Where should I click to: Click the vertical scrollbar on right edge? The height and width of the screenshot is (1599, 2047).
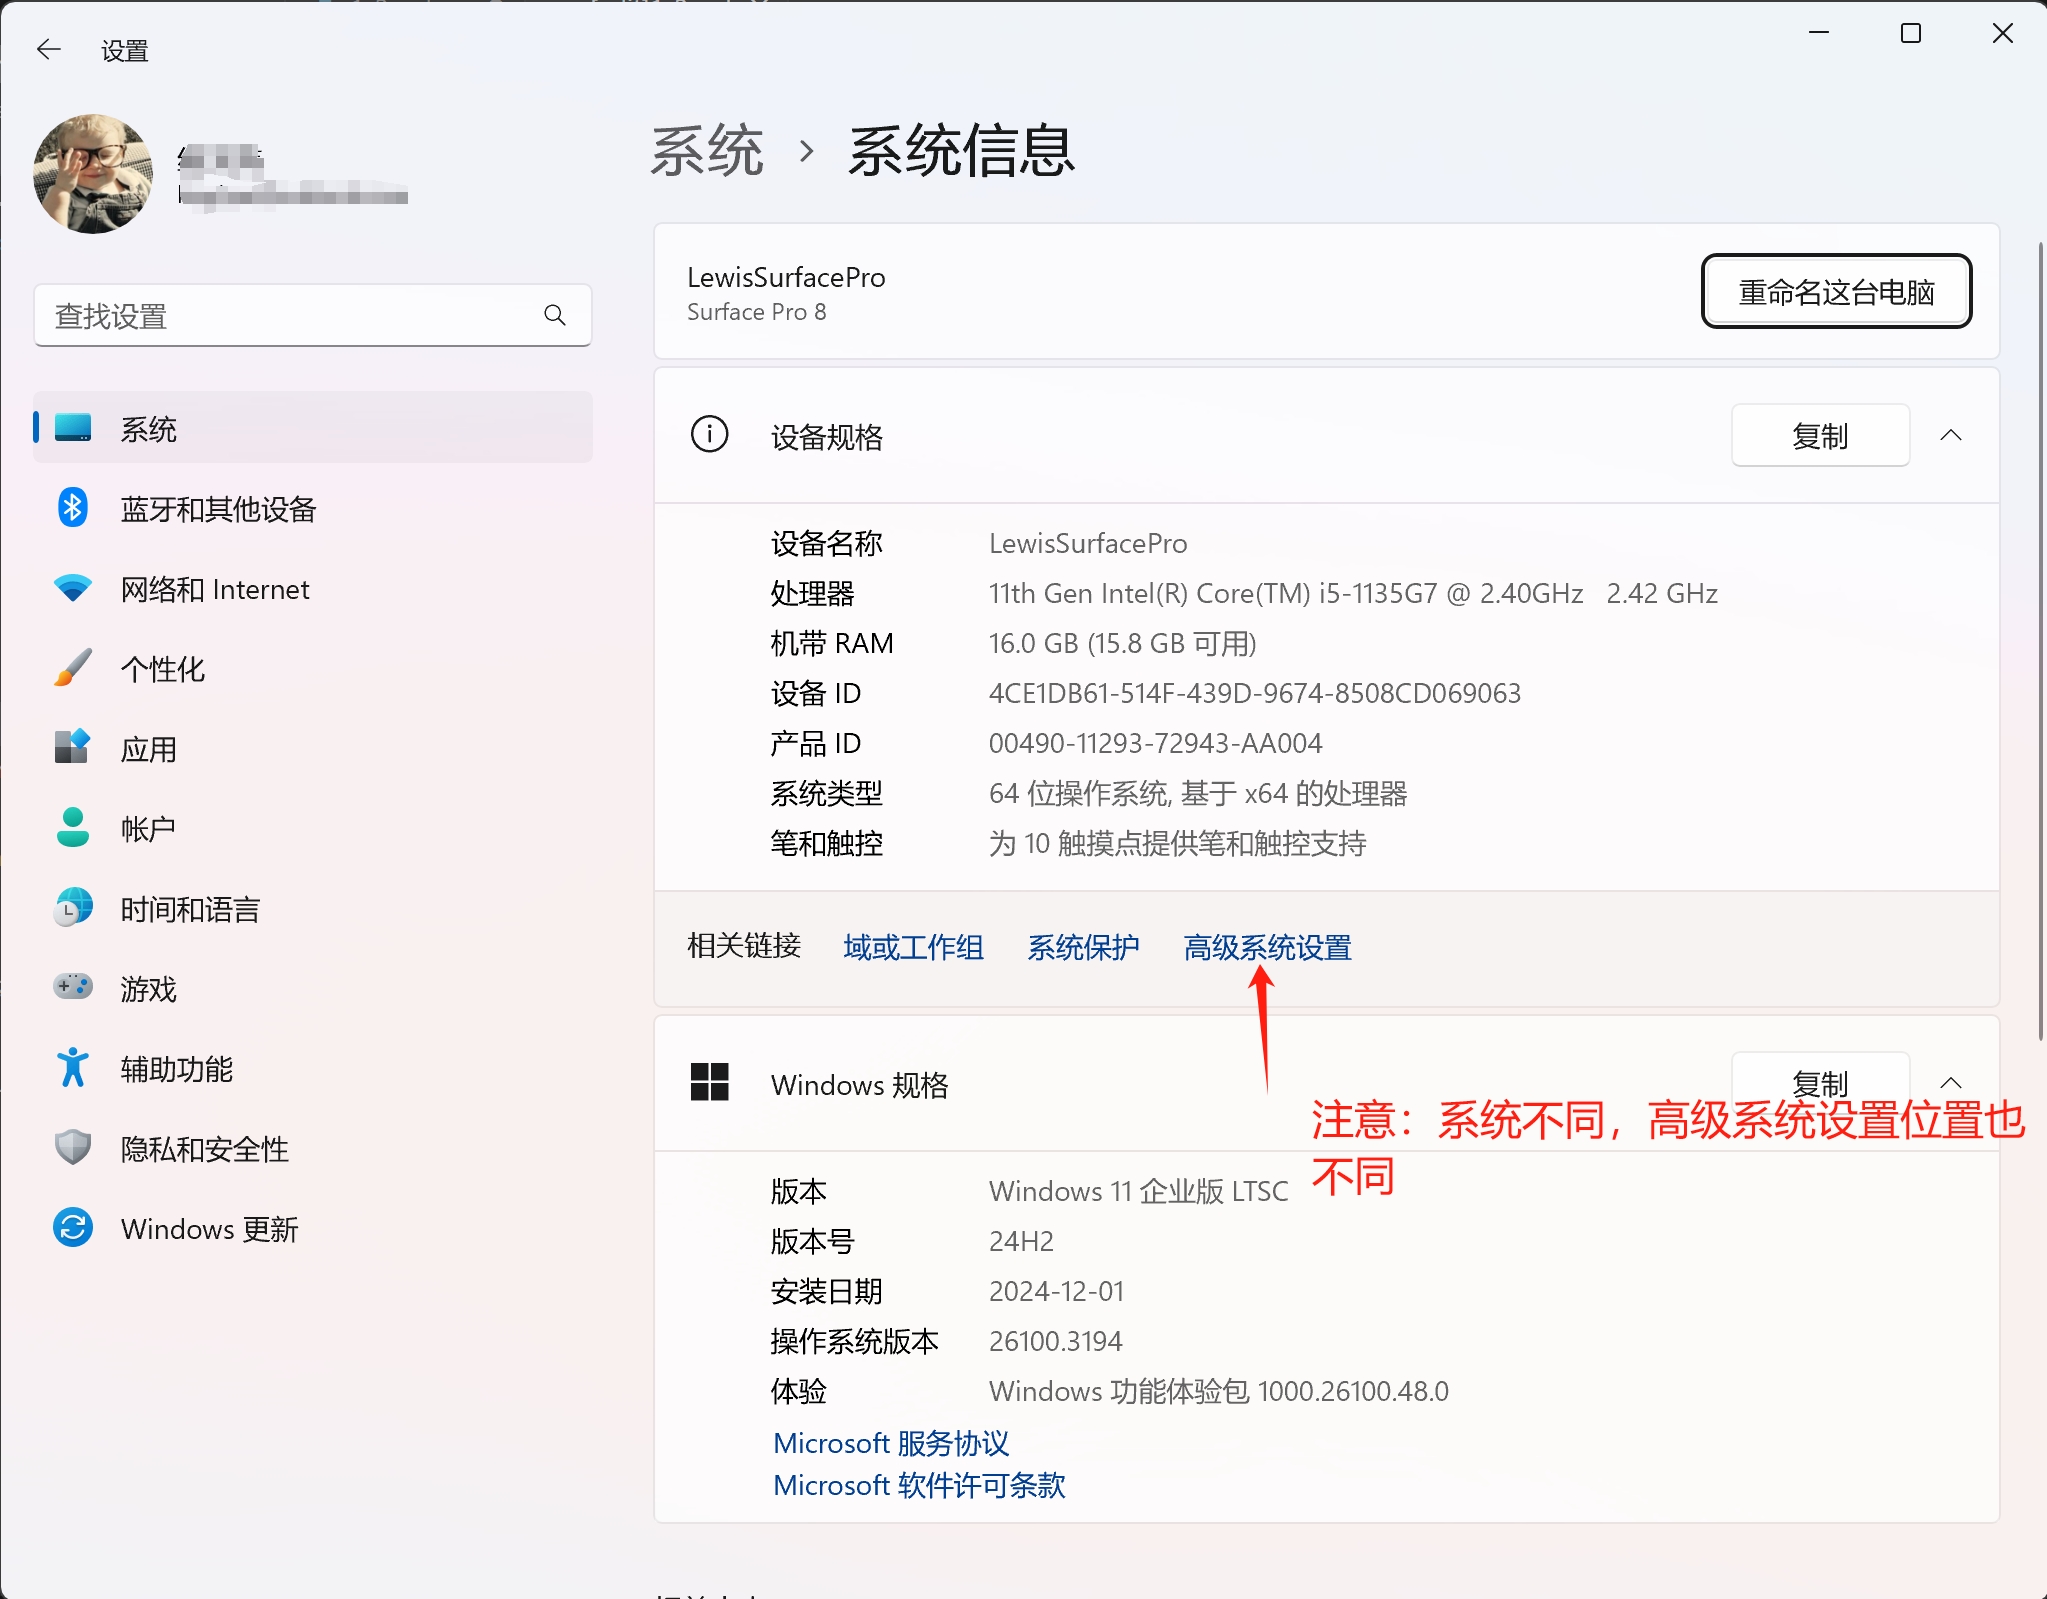pyautogui.click(x=2041, y=640)
